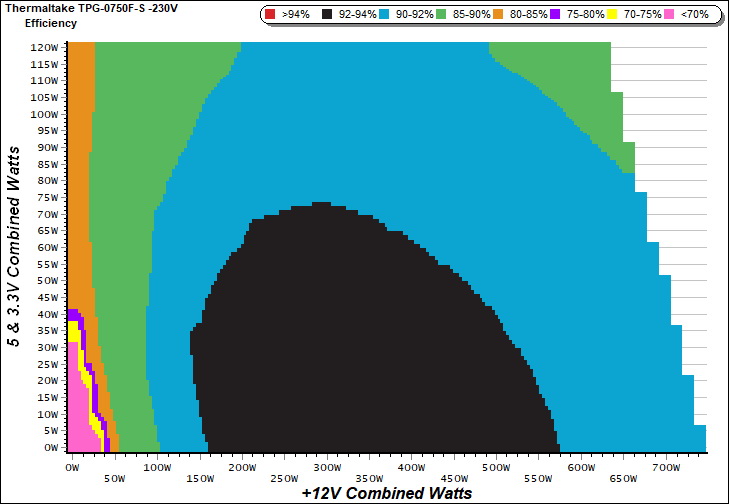Click the 0W tick label on x-axis
The image size is (729, 504).
(72, 468)
